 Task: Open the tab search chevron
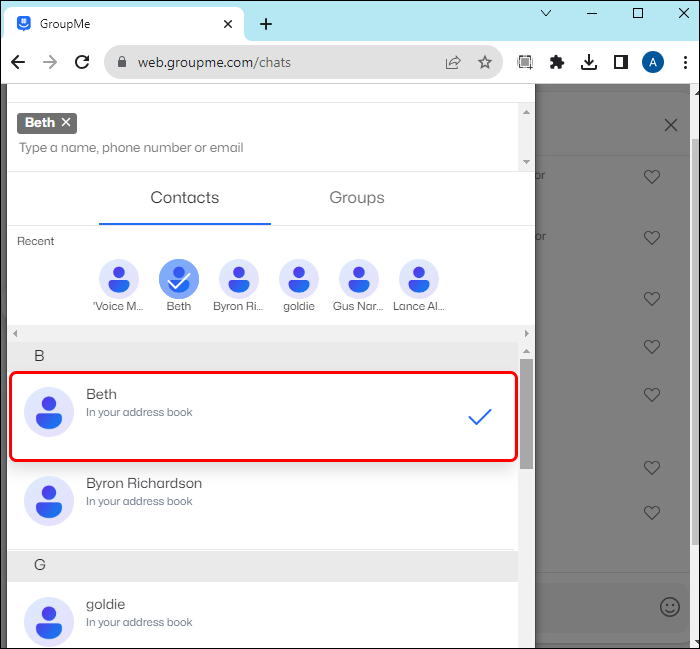(546, 13)
